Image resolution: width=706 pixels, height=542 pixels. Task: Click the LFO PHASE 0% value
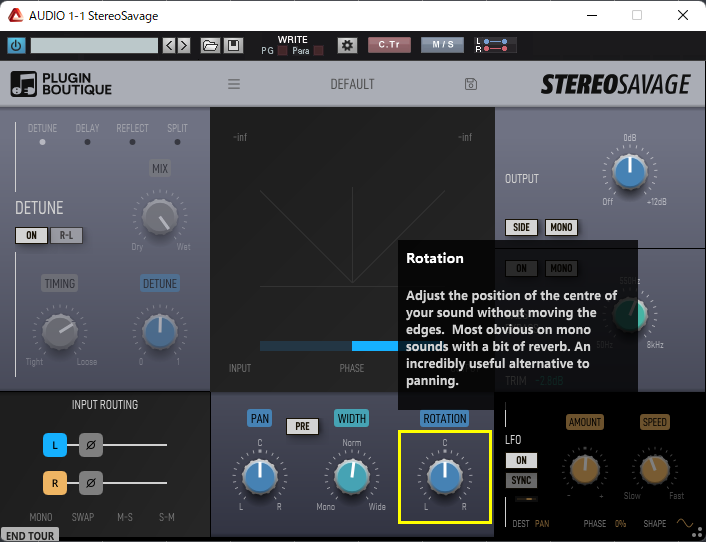click(x=620, y=524)
